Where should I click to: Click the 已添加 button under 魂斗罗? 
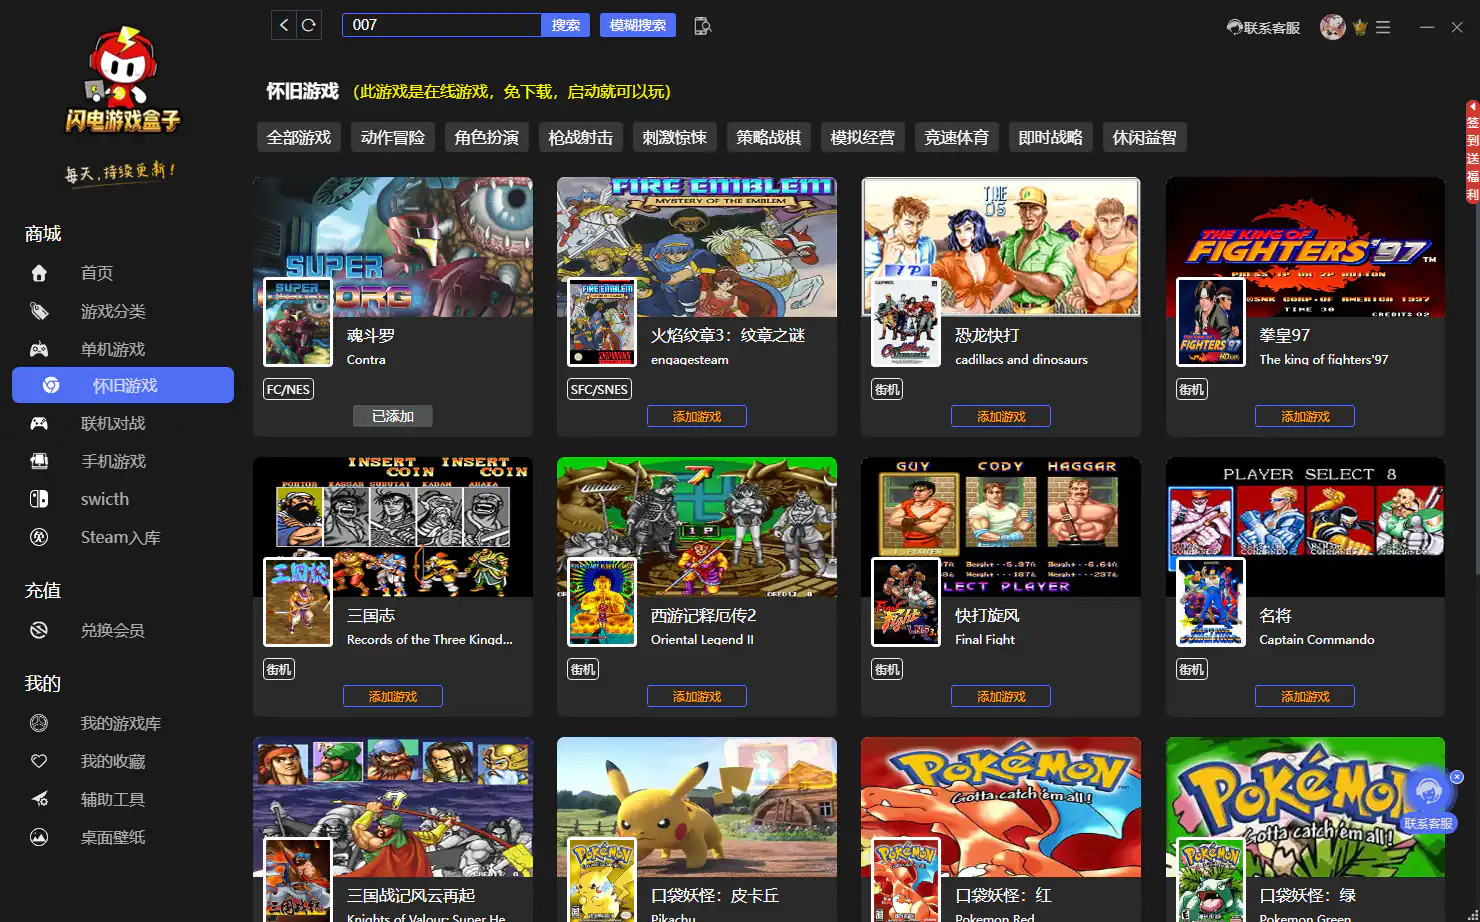click(x=393, y=417)
